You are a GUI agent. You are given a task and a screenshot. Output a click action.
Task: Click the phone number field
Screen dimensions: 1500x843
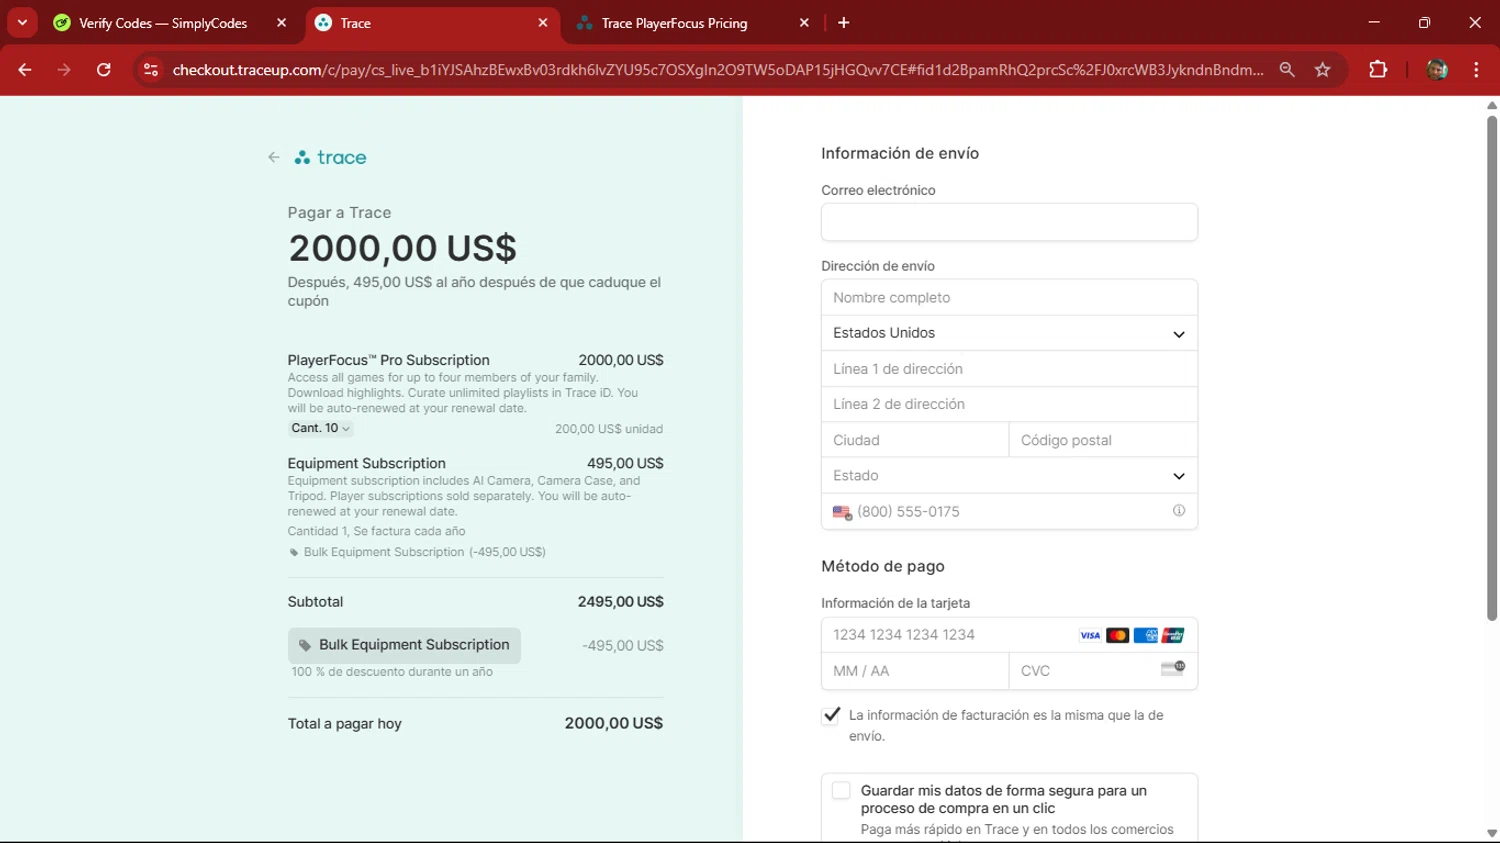1010,511
